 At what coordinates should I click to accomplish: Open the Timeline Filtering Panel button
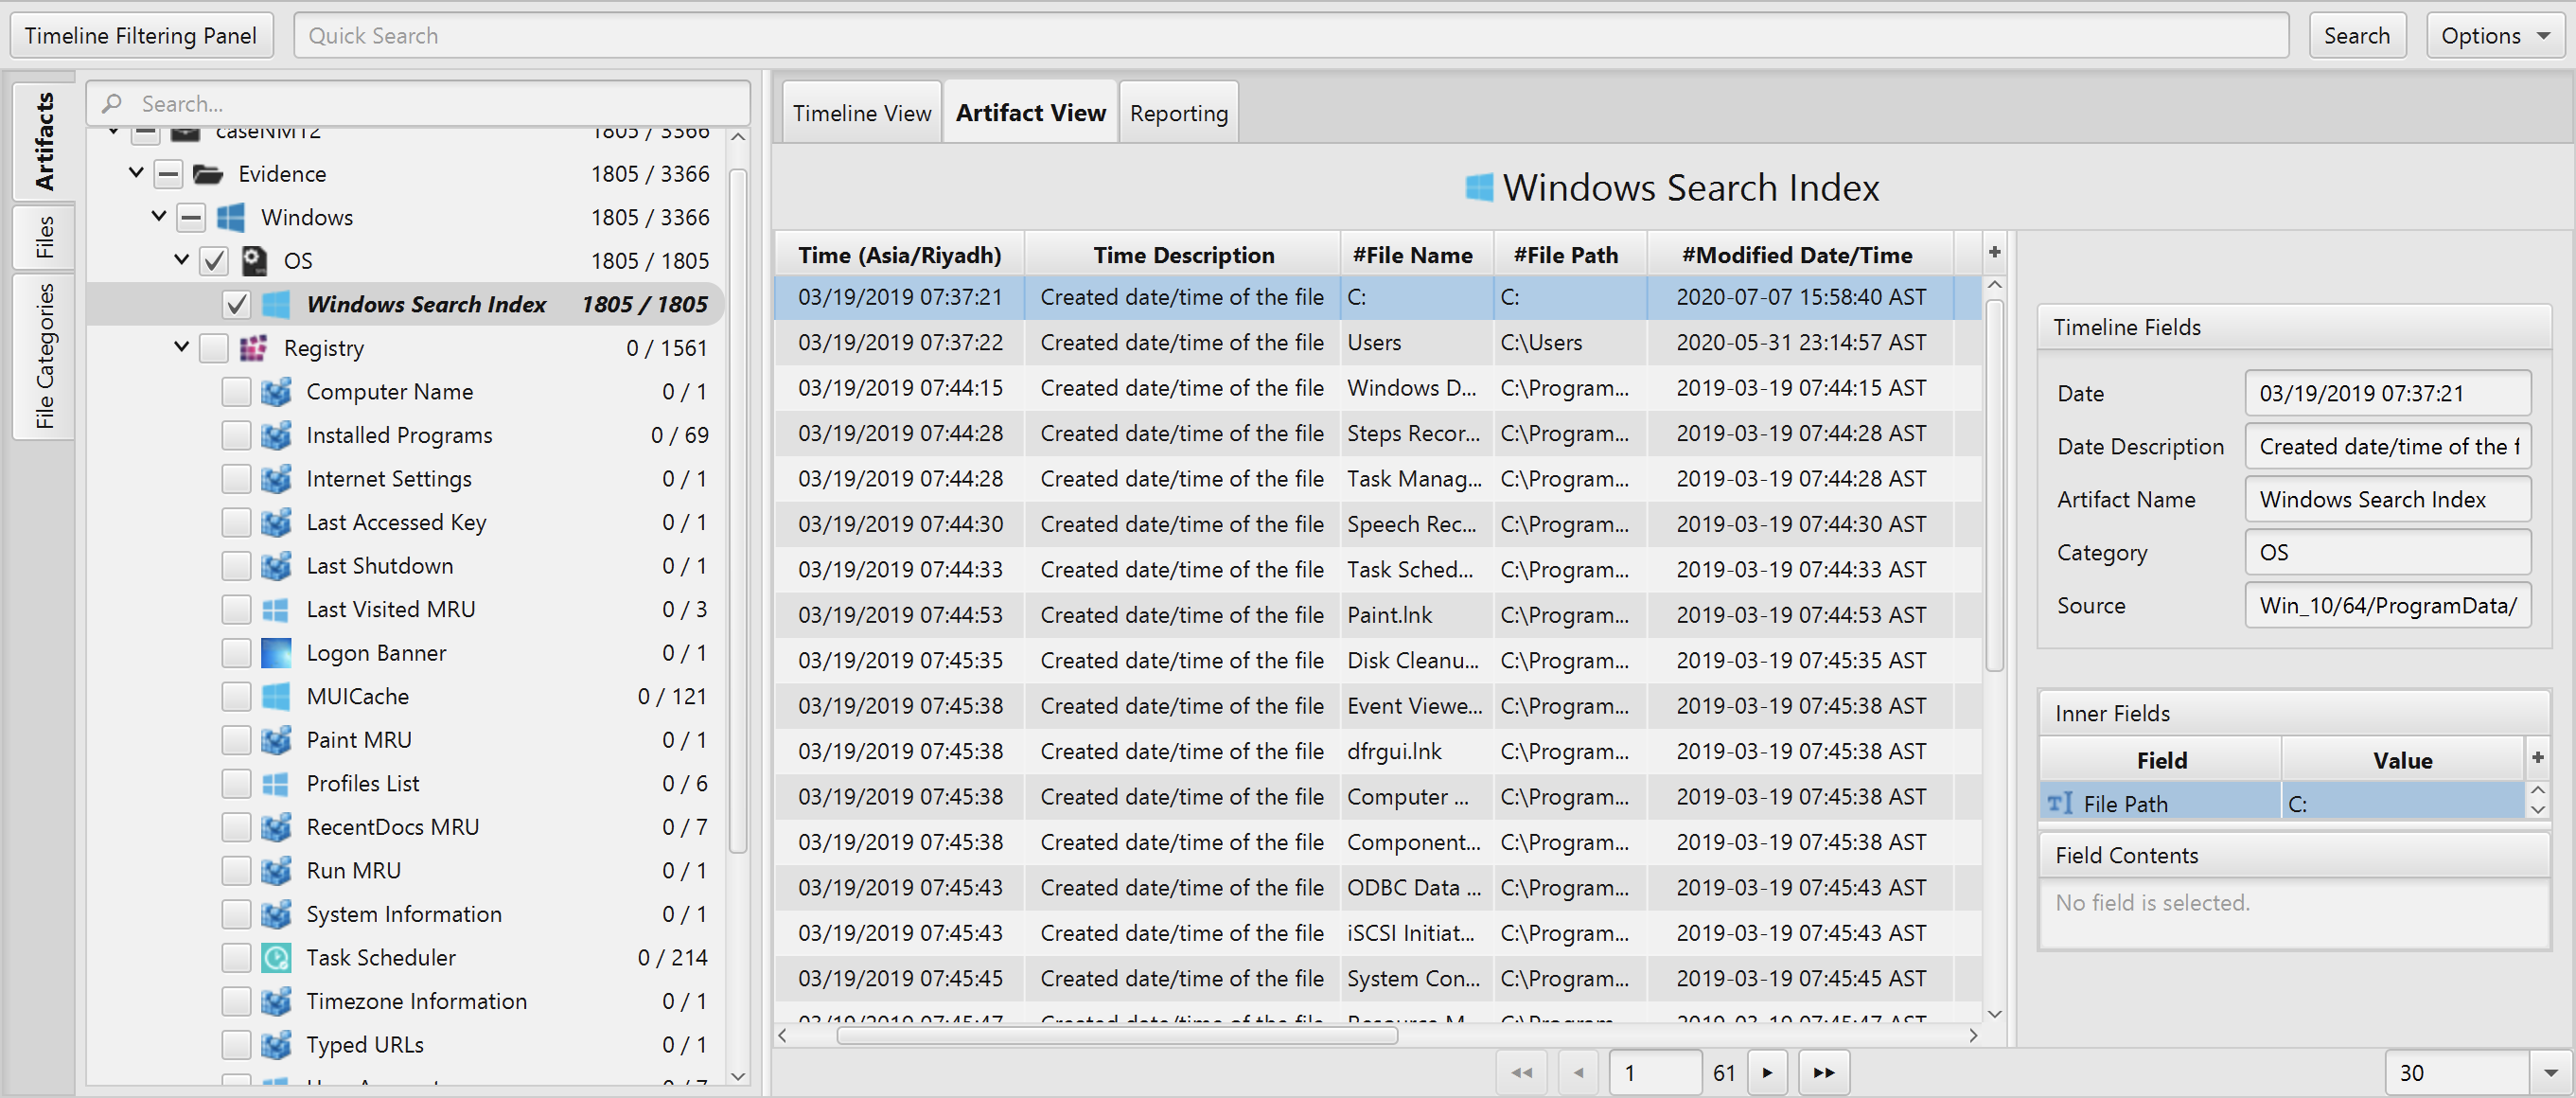tap(141, 36)
